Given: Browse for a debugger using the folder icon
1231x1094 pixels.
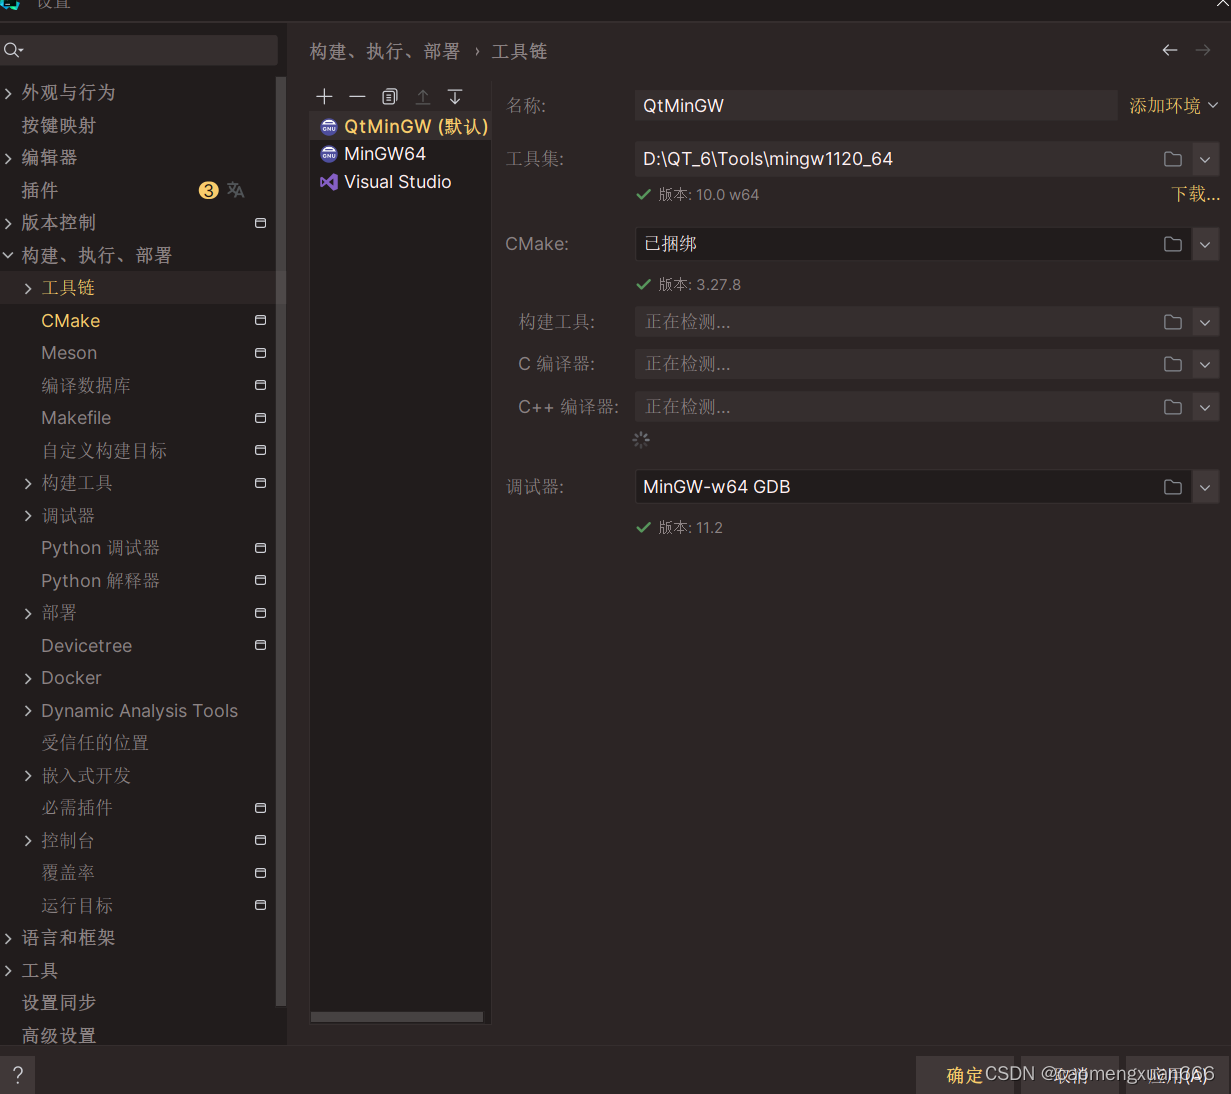Looking at the screenshot, I should click(1172, 487).
